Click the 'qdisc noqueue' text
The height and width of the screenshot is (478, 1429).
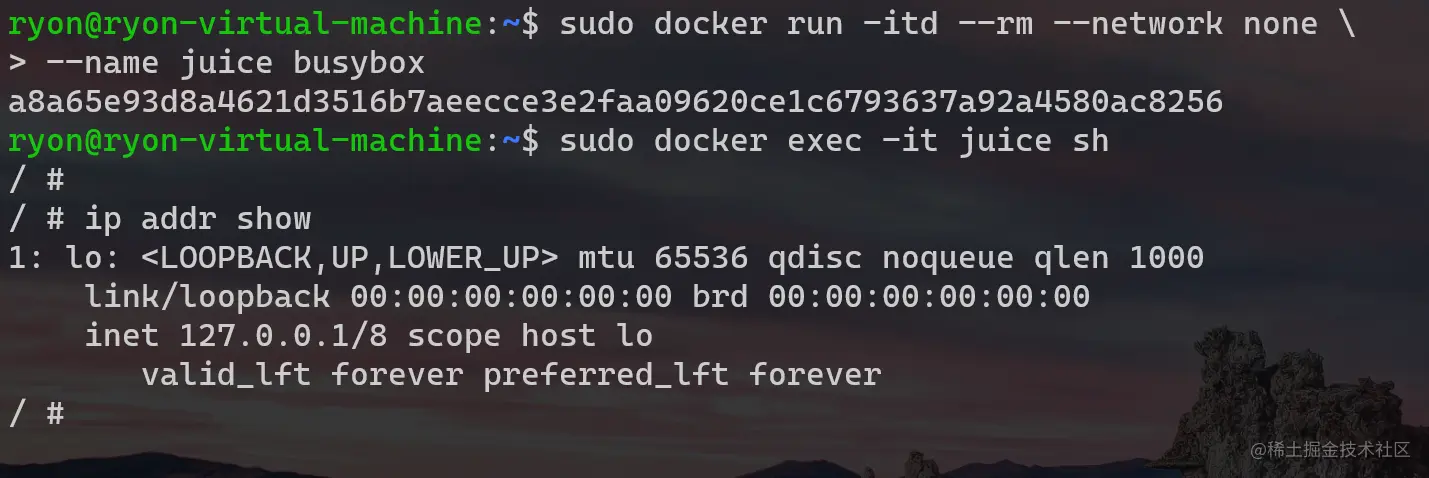891,258
